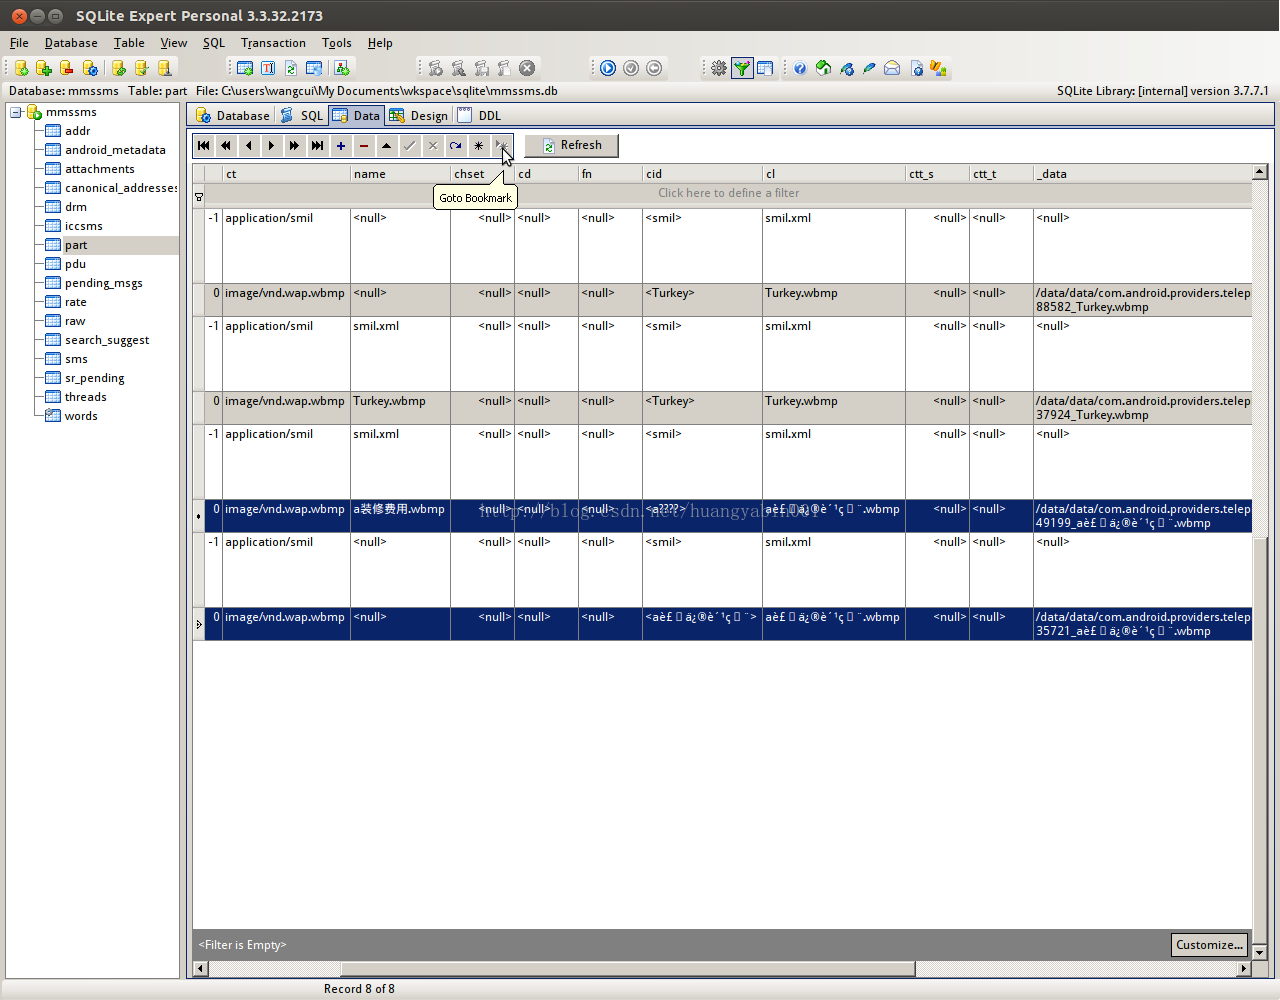Click the new database icon in toolbar
The height and width of the screenshot is (1000, 1280).
pos(21,68)
